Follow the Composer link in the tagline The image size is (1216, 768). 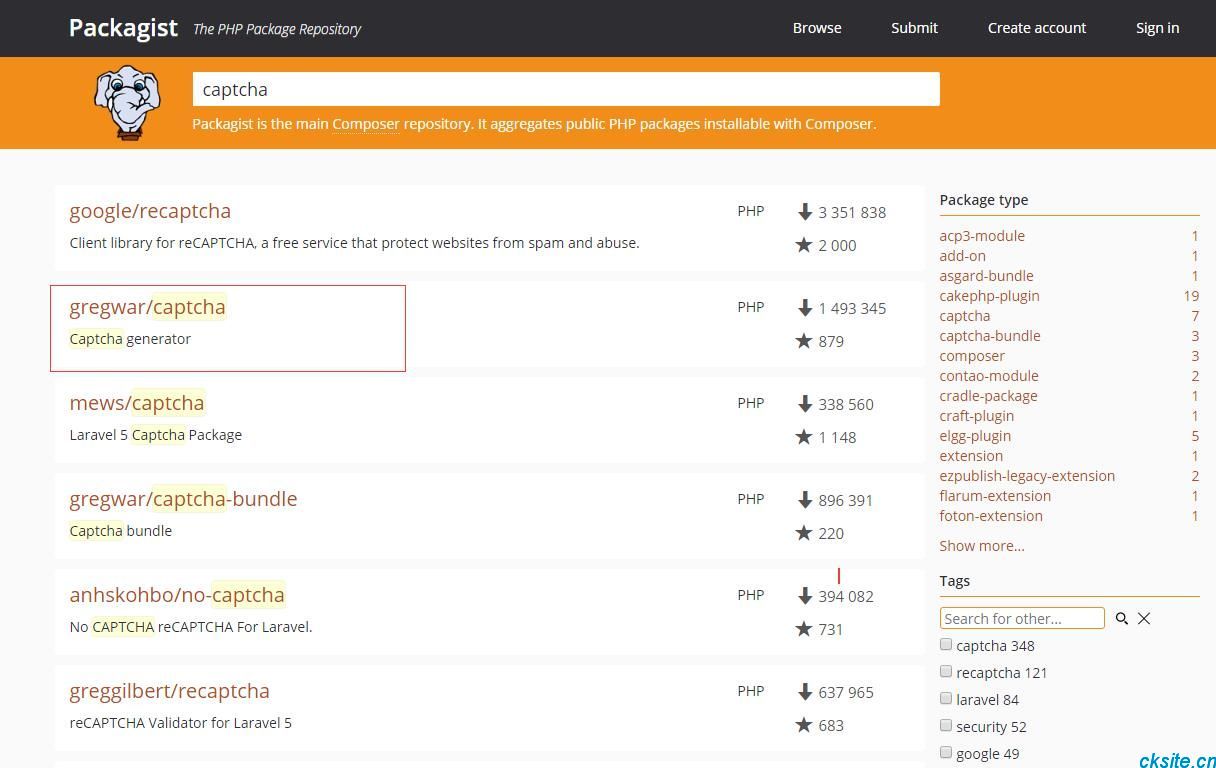coord(366,124)
